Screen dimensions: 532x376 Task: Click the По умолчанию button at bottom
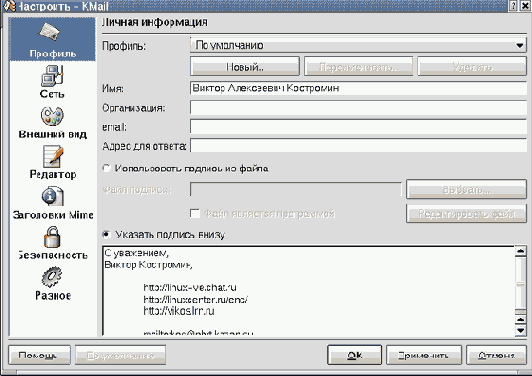[120, 355]
